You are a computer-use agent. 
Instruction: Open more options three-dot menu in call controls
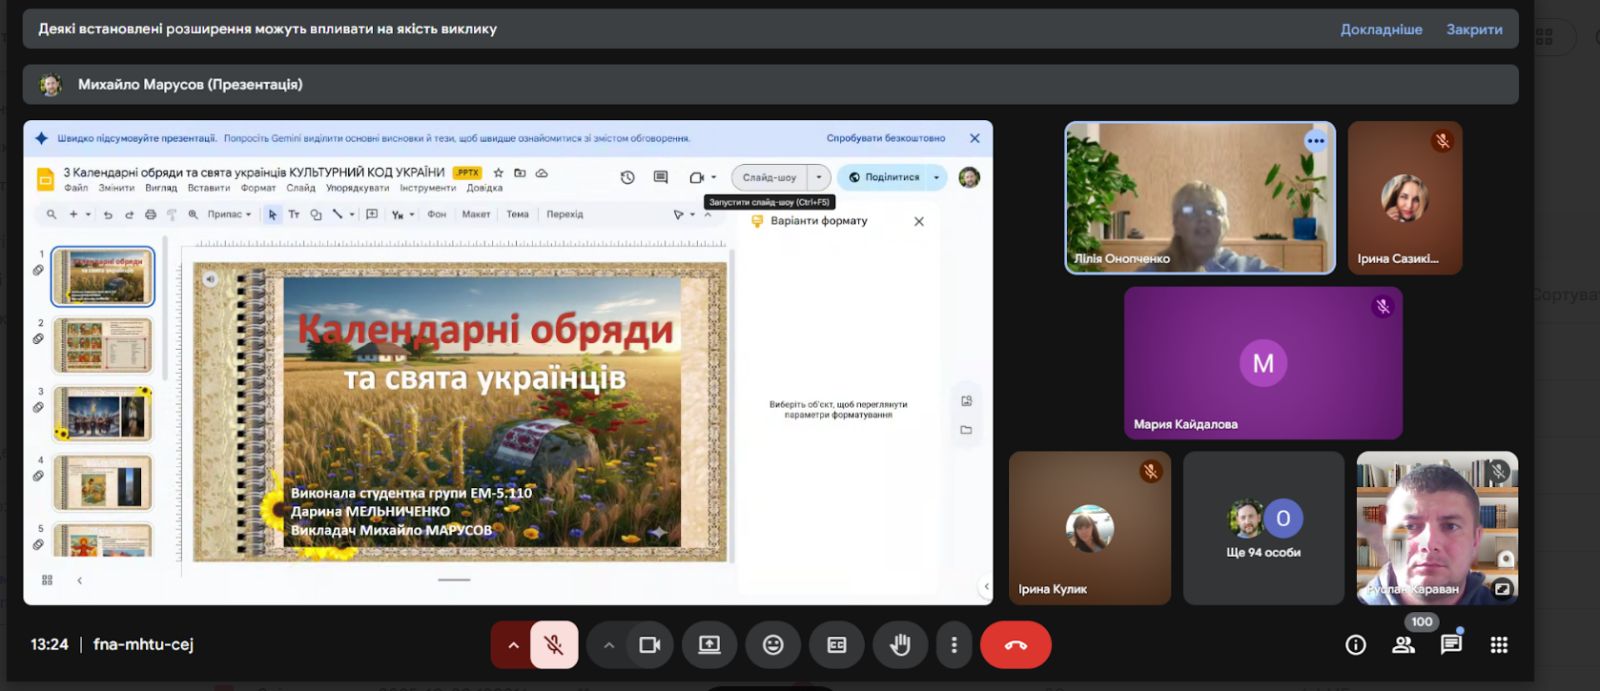pos(954,645)
